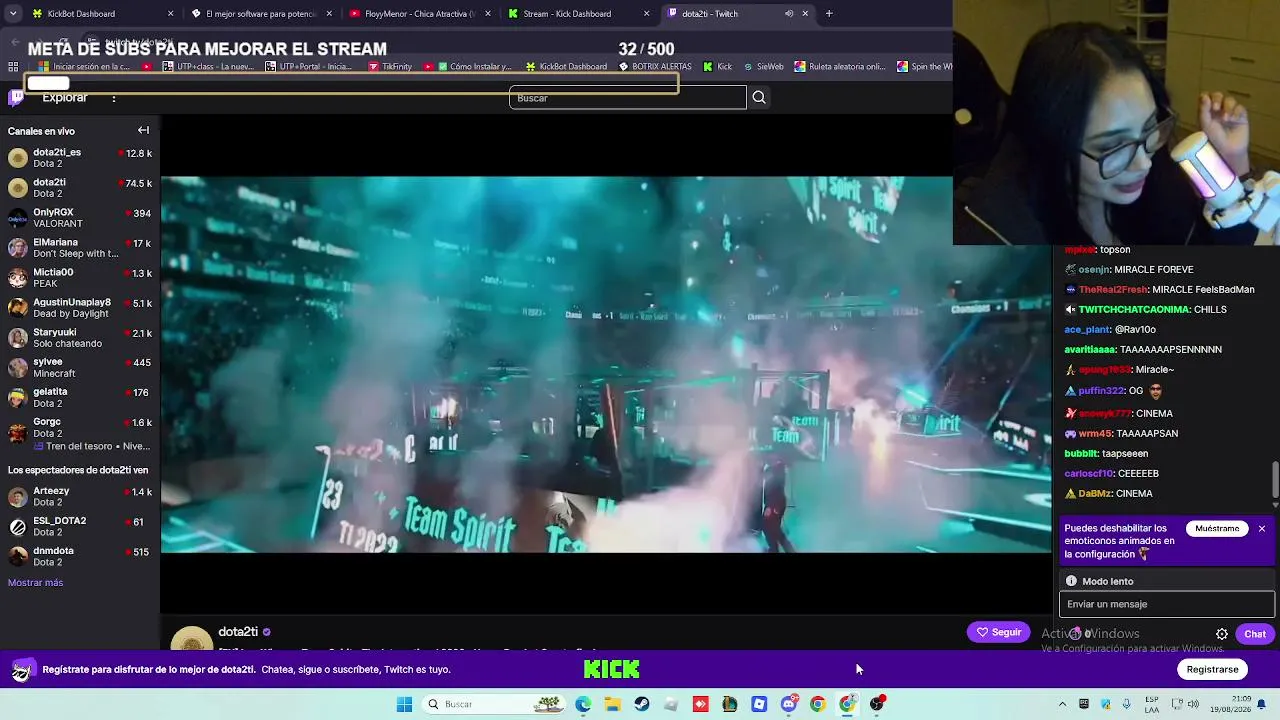Open the ESL_DOTA2 channel avatar
1280x720 pixels.
(17, 527)
